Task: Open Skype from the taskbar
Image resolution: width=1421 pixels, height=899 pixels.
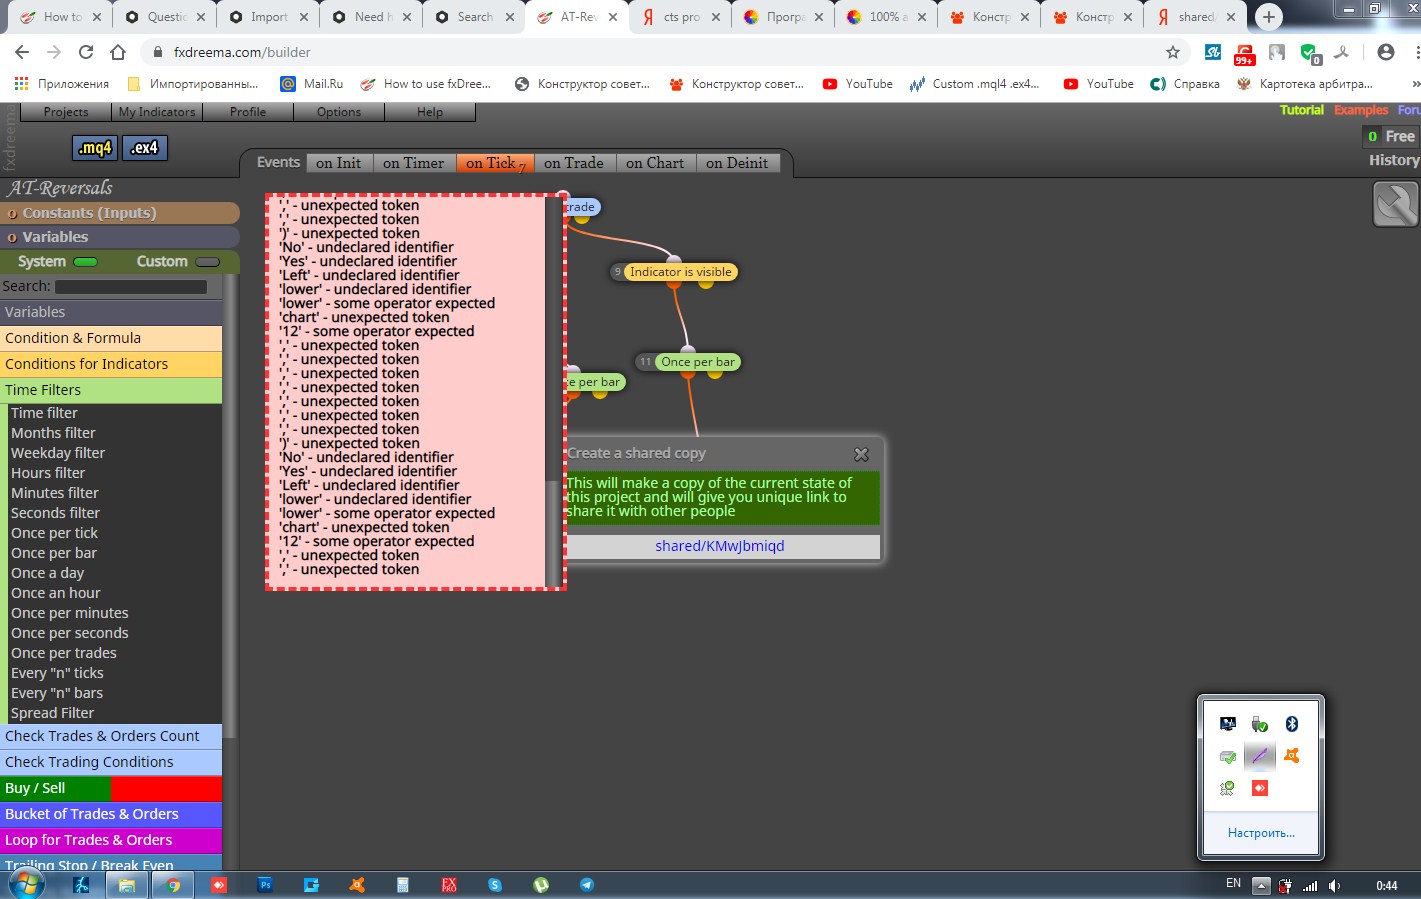Action: click(495, 885)
